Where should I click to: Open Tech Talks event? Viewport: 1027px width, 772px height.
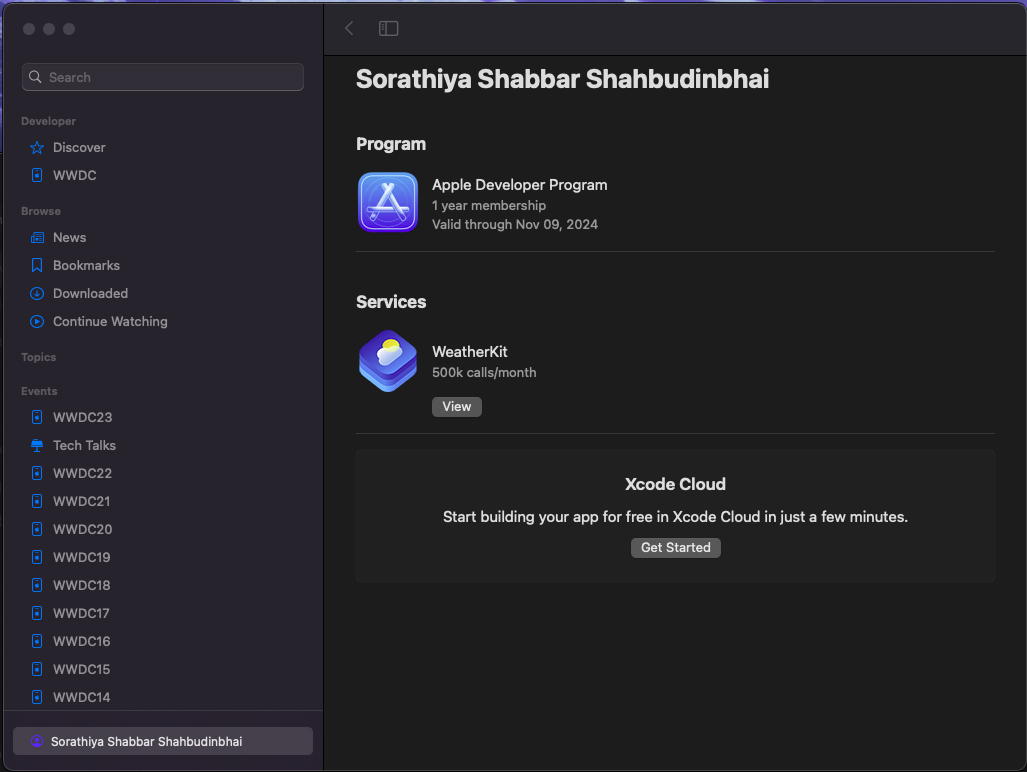click(x=84, y=445)
